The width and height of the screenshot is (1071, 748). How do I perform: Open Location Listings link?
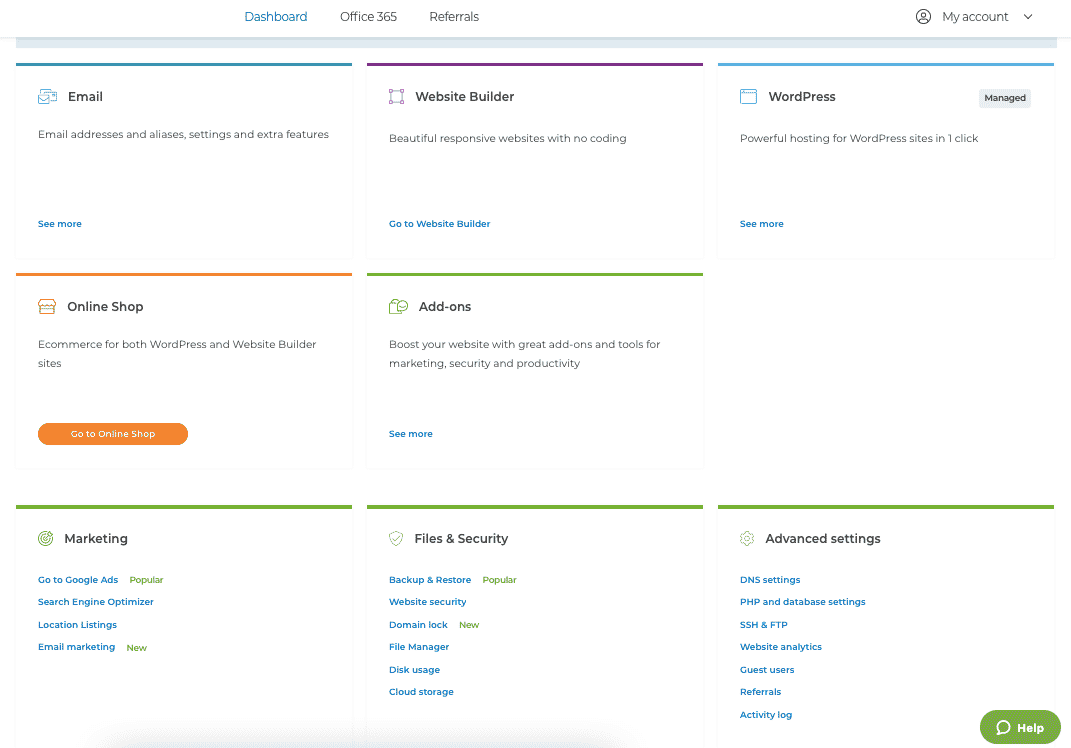point(77,625)
